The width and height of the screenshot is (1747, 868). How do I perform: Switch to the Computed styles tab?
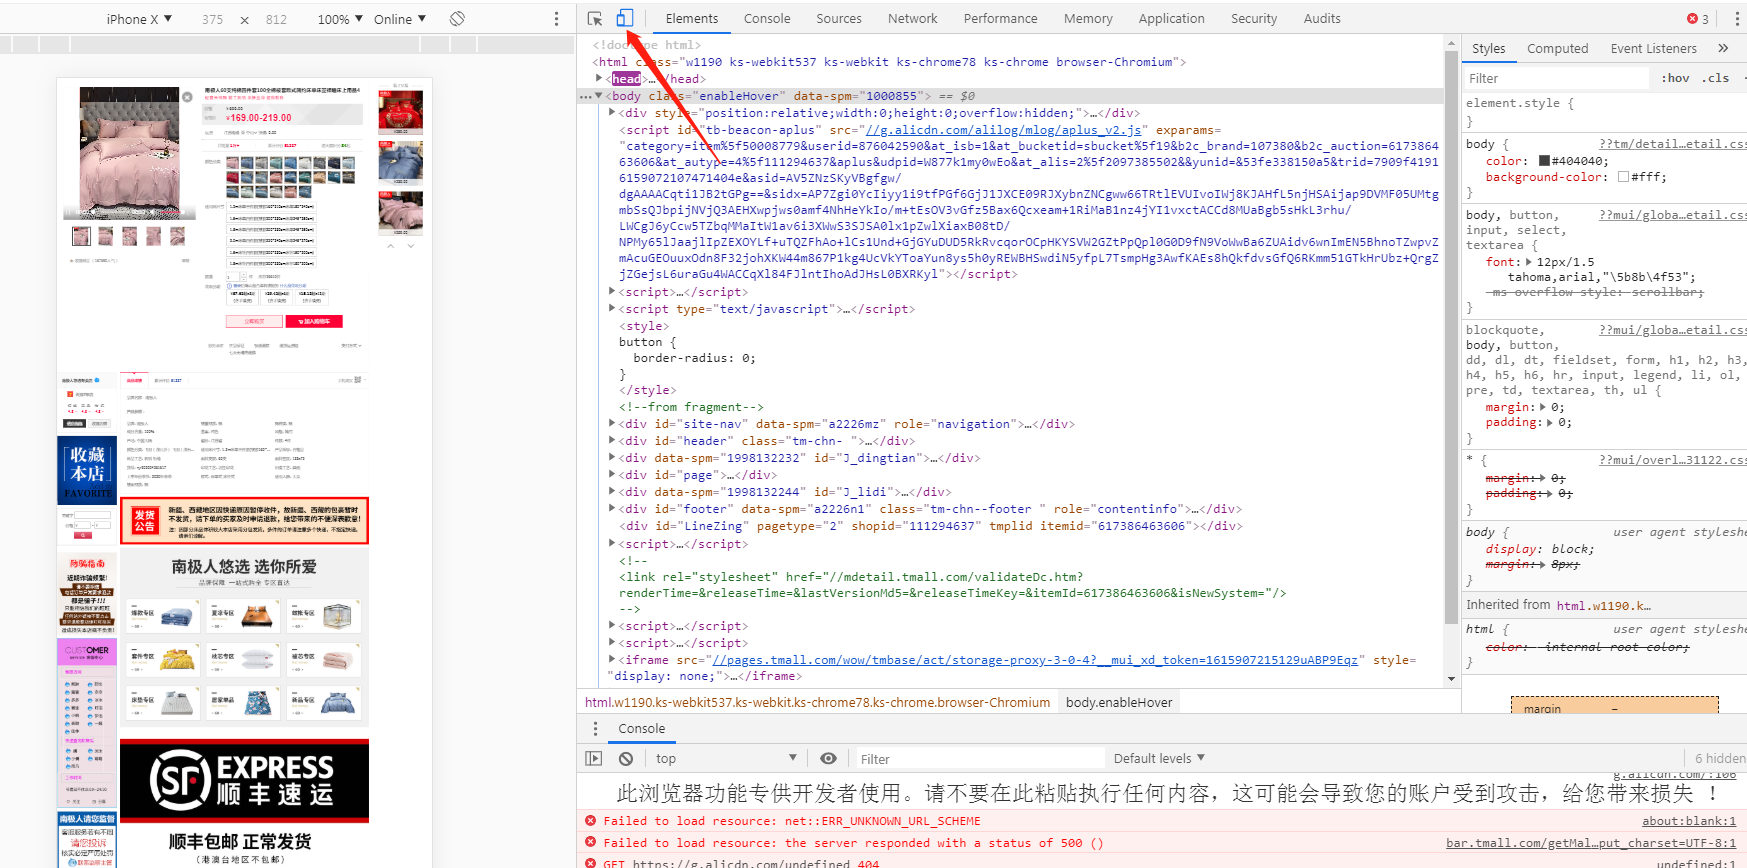coord(1557,48)
